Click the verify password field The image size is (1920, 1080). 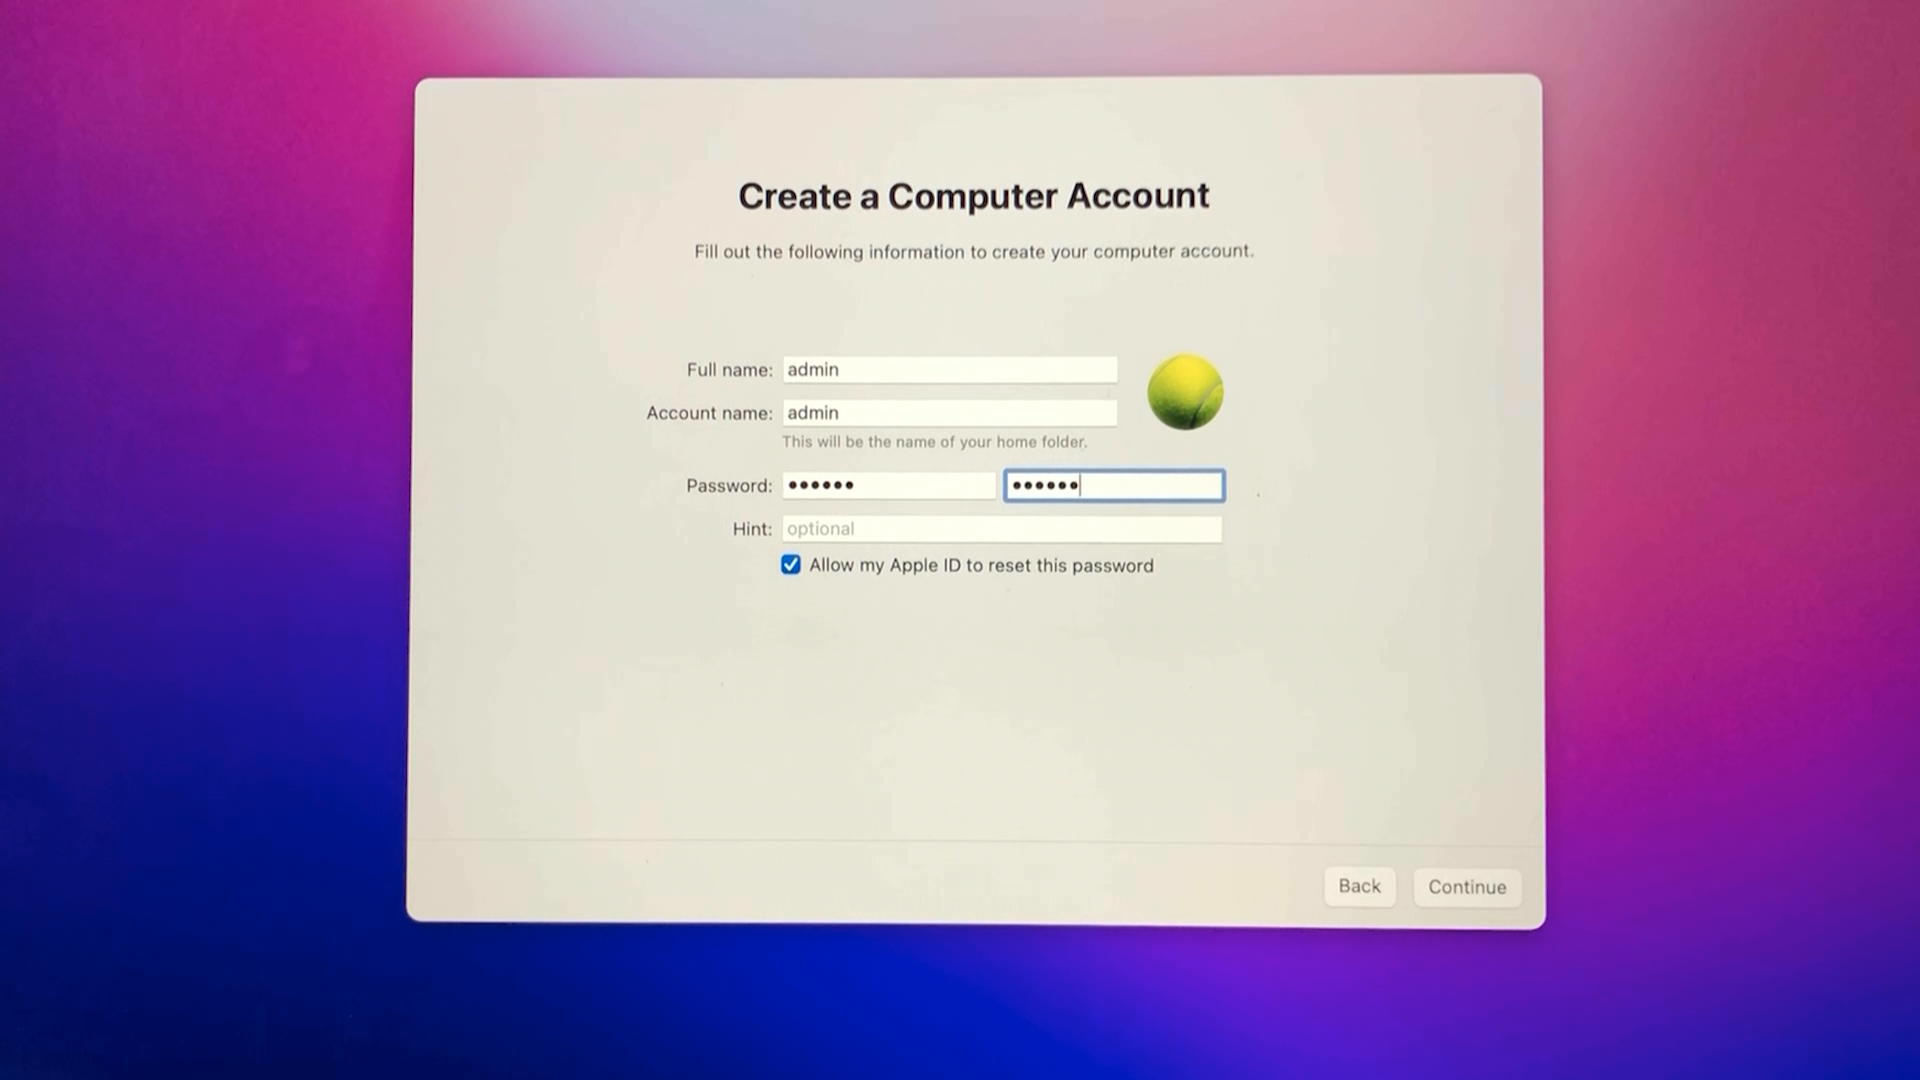coord(1114,486)
